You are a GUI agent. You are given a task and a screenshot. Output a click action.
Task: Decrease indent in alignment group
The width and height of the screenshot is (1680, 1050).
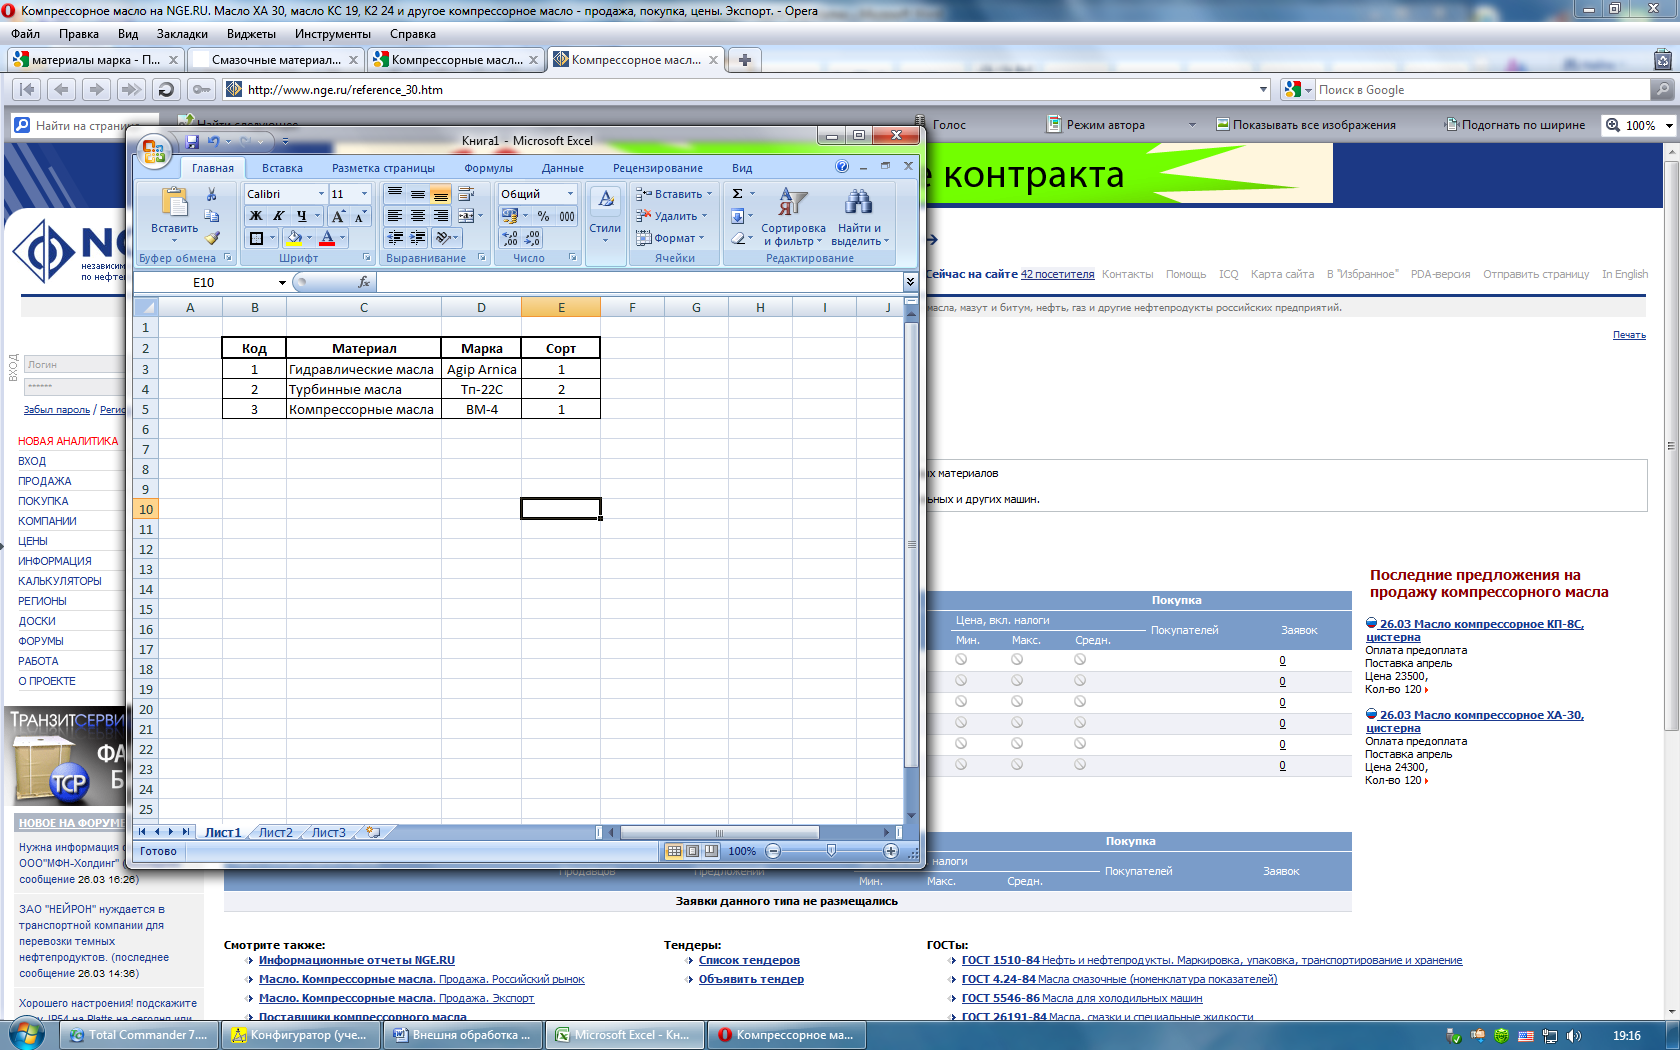pos(395,238)
